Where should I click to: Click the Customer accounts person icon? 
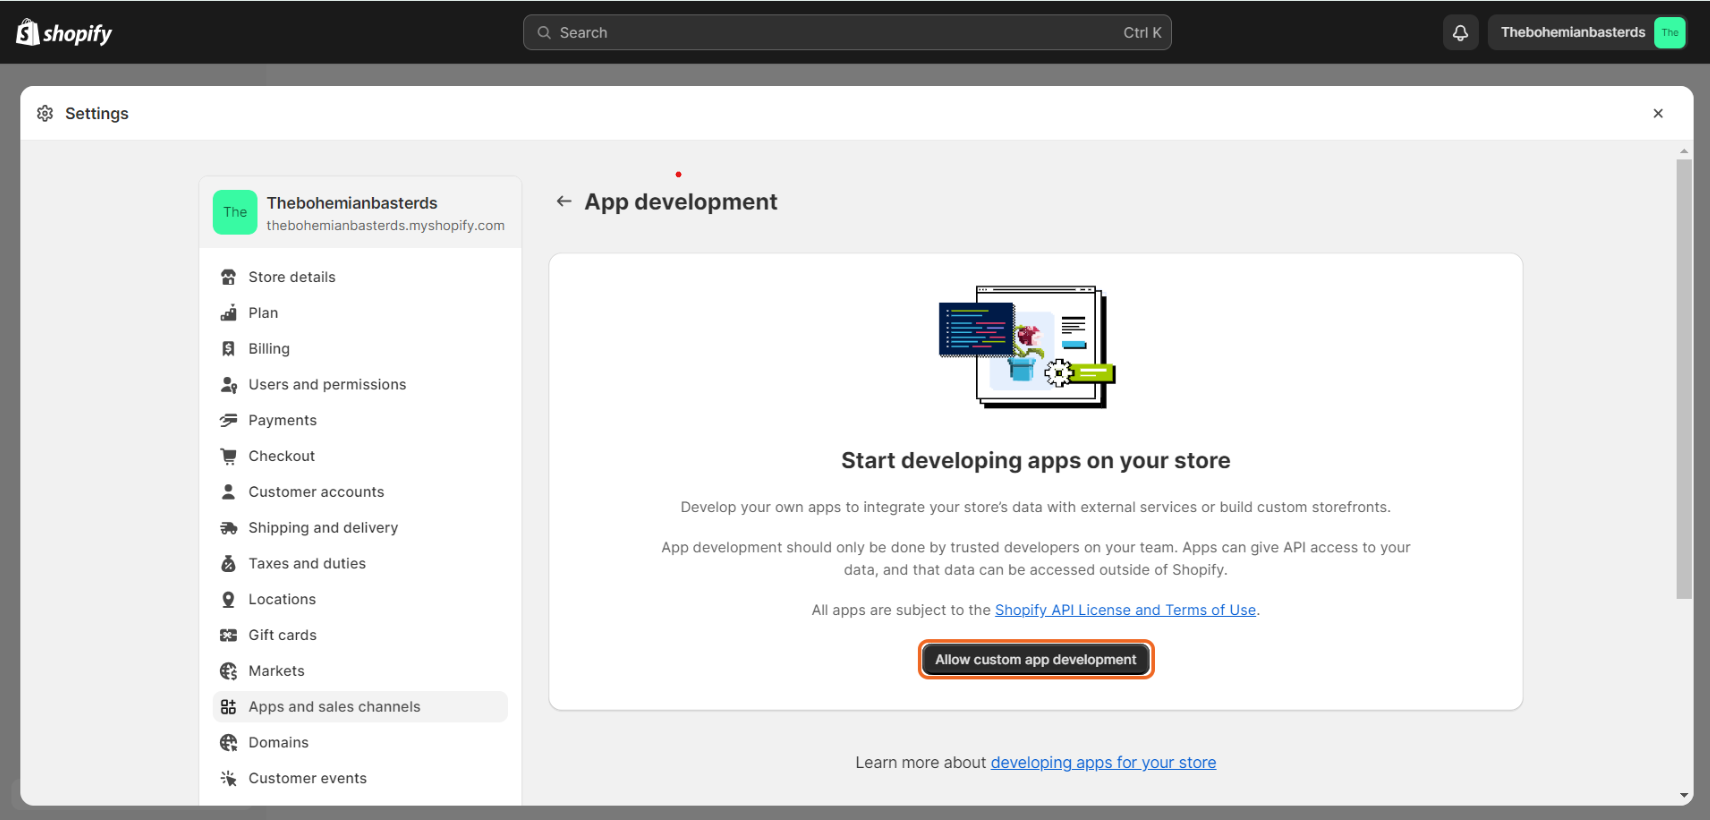click(228, 492)
